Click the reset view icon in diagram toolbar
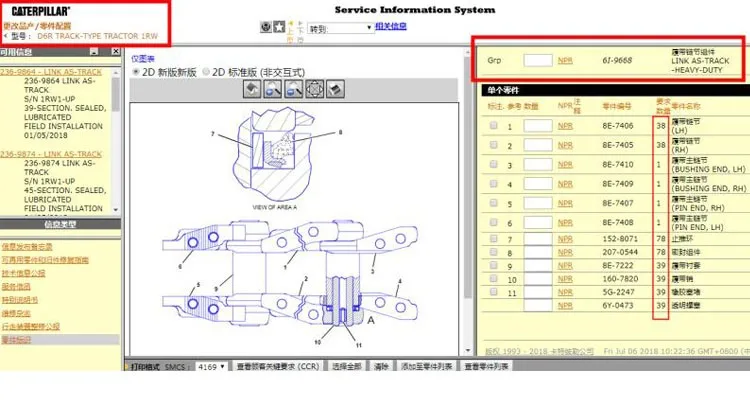750x400 pixels. pyautogui.click(x=252, y=89)
